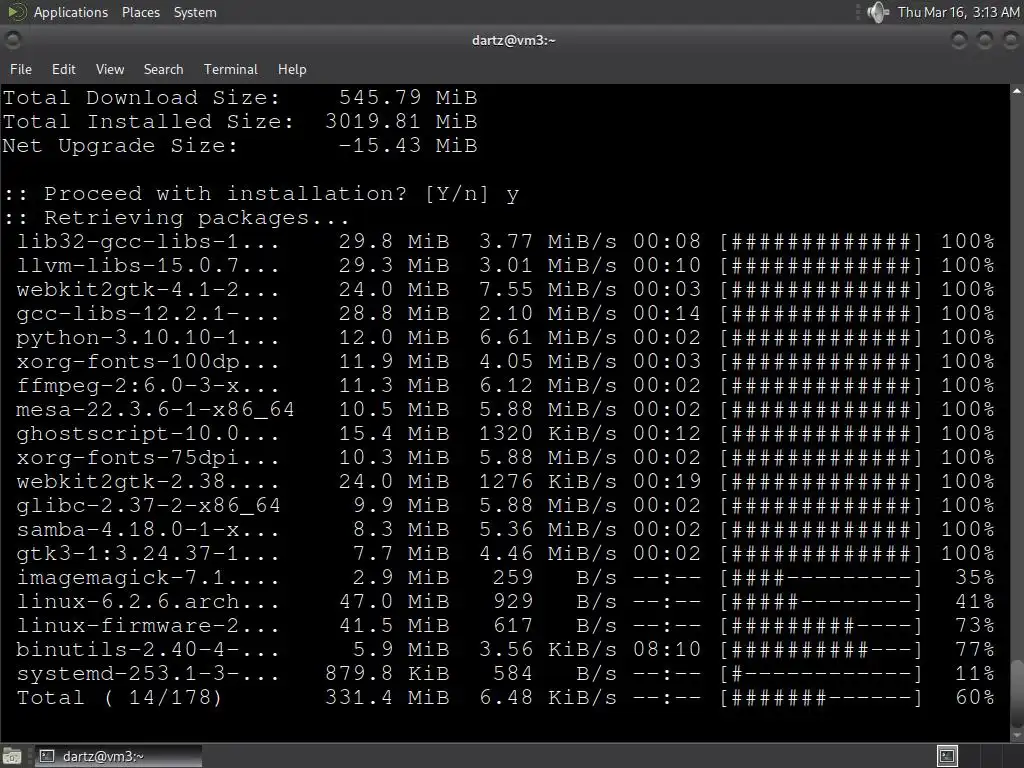Open the terminal File menu

[x=21, y=69]
